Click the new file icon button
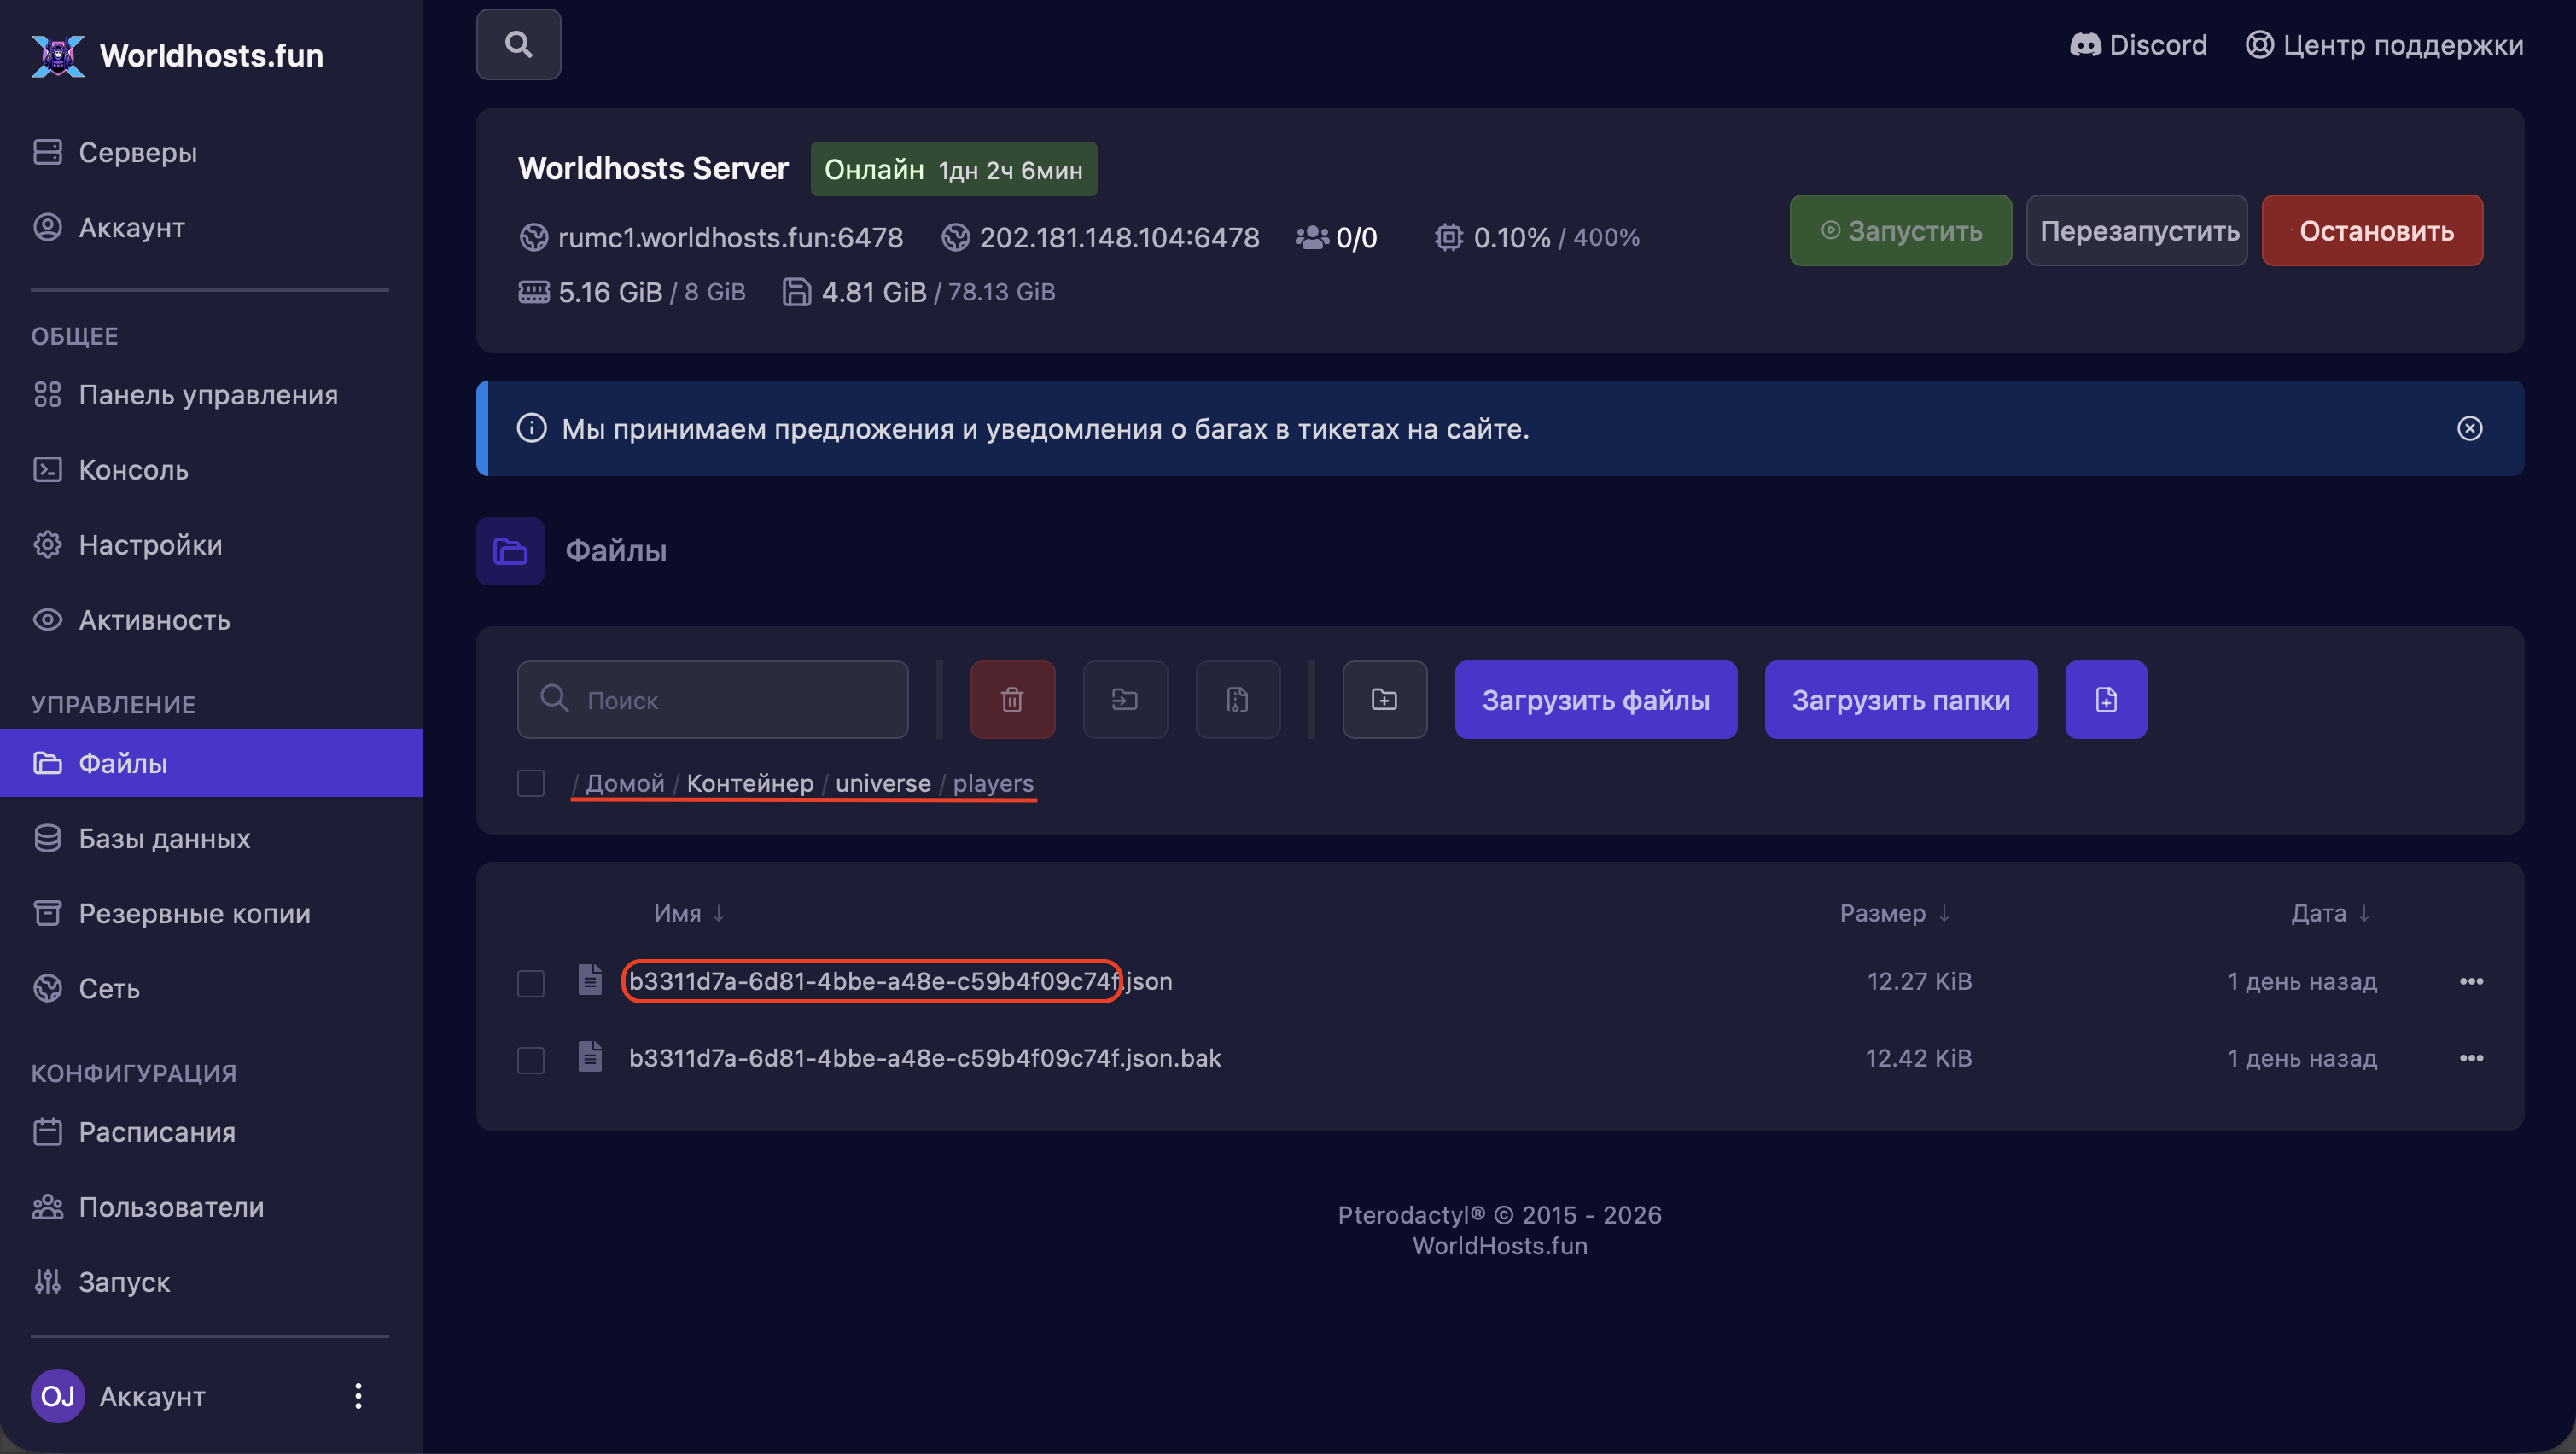 2106,699
